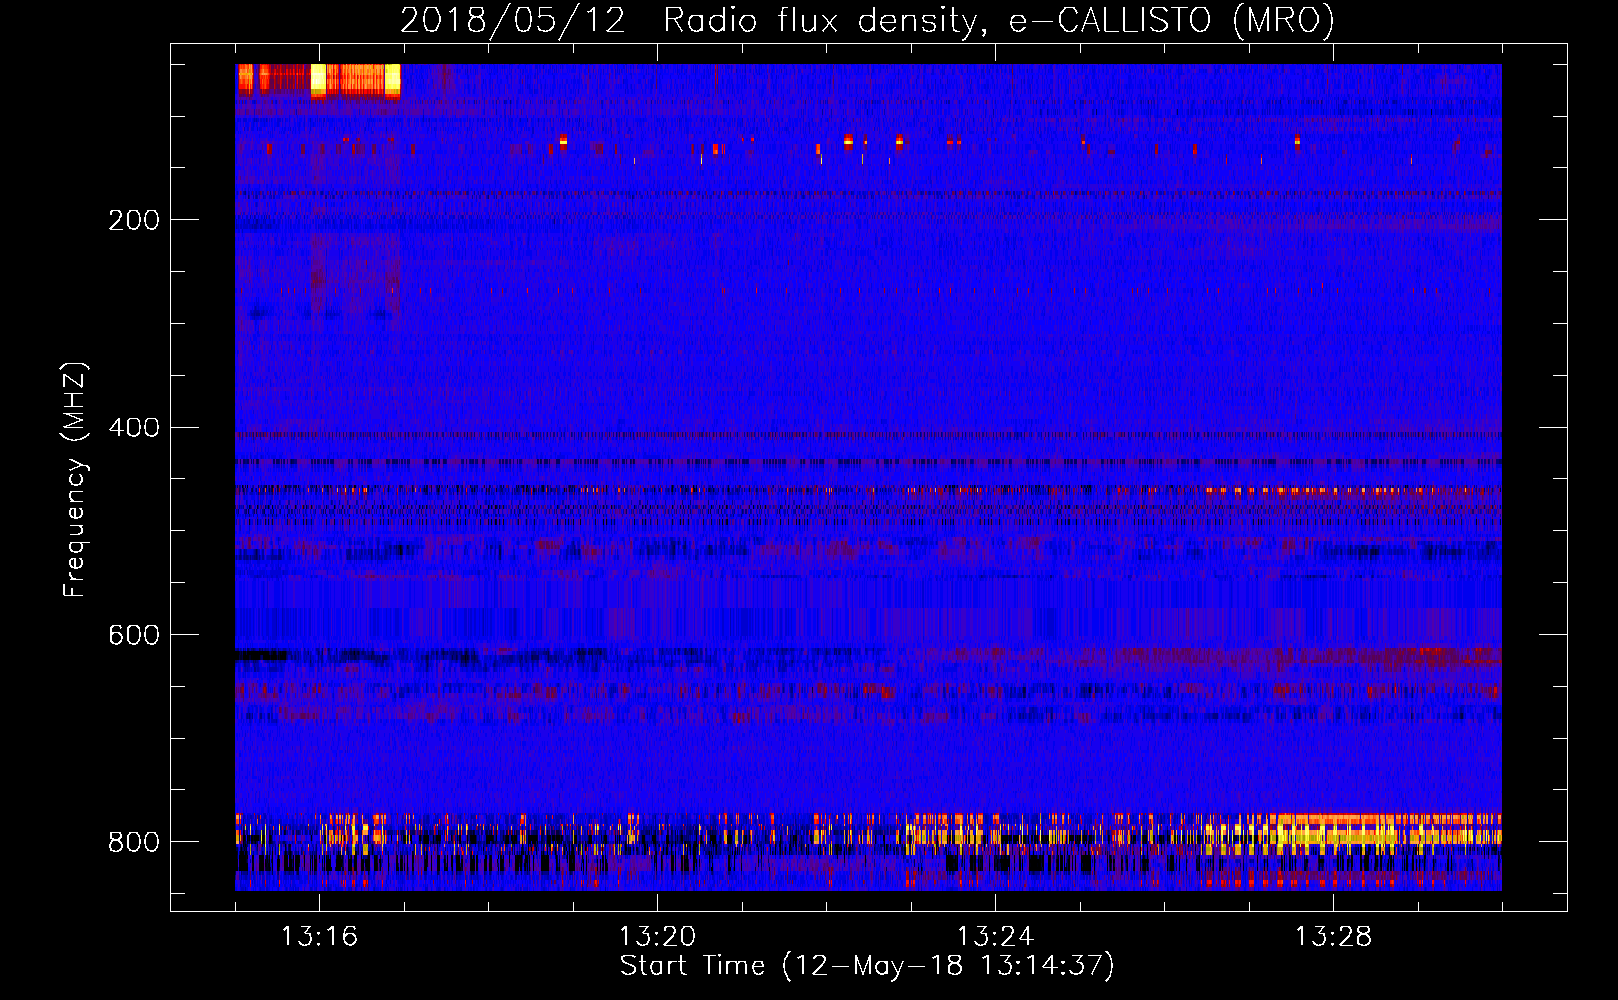
Task: Click the bright yellow band near 800 MHz at 13:28
Action: (x=1336, y=832)
